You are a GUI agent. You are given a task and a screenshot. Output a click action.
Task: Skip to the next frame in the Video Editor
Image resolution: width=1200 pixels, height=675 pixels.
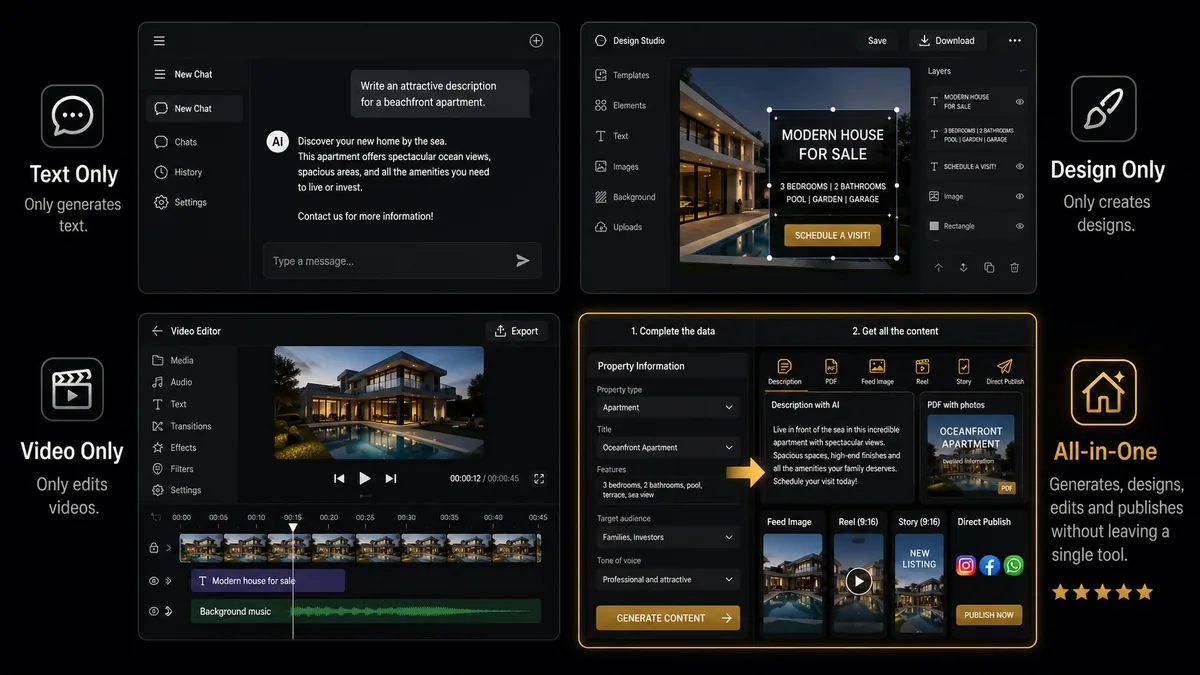391,479
